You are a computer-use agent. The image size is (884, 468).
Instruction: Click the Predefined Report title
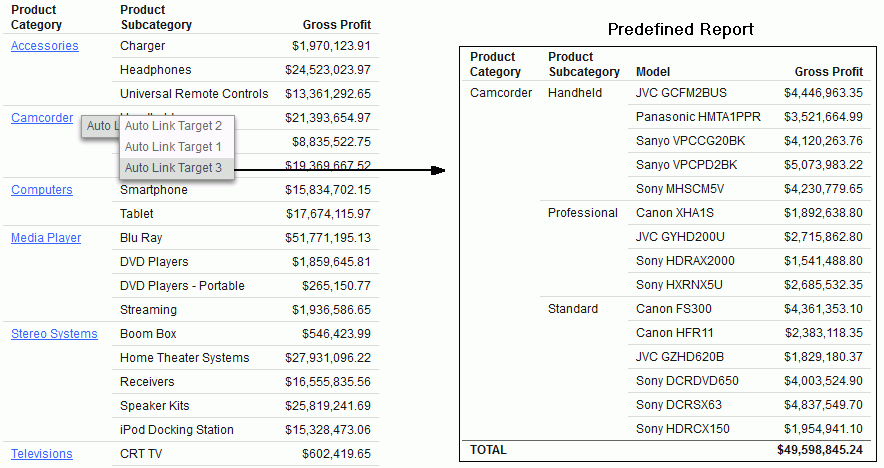click(x=680, y=30)
